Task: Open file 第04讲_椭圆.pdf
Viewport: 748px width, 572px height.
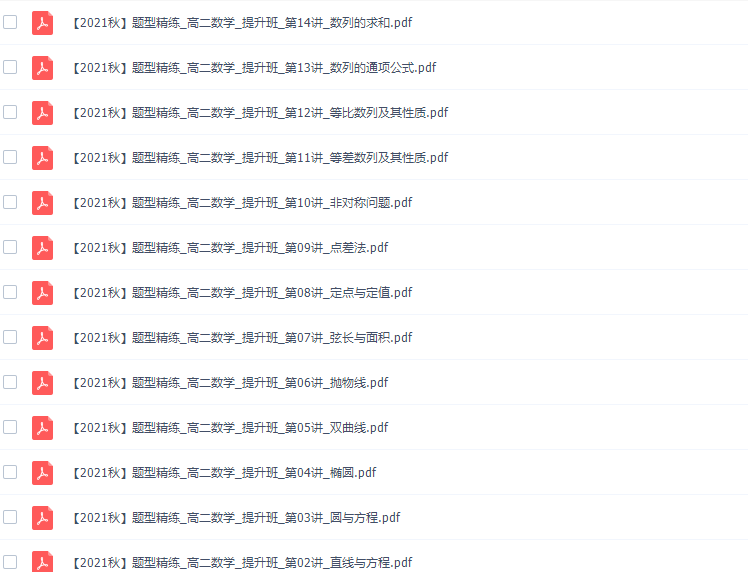Action: coord(224,473)
